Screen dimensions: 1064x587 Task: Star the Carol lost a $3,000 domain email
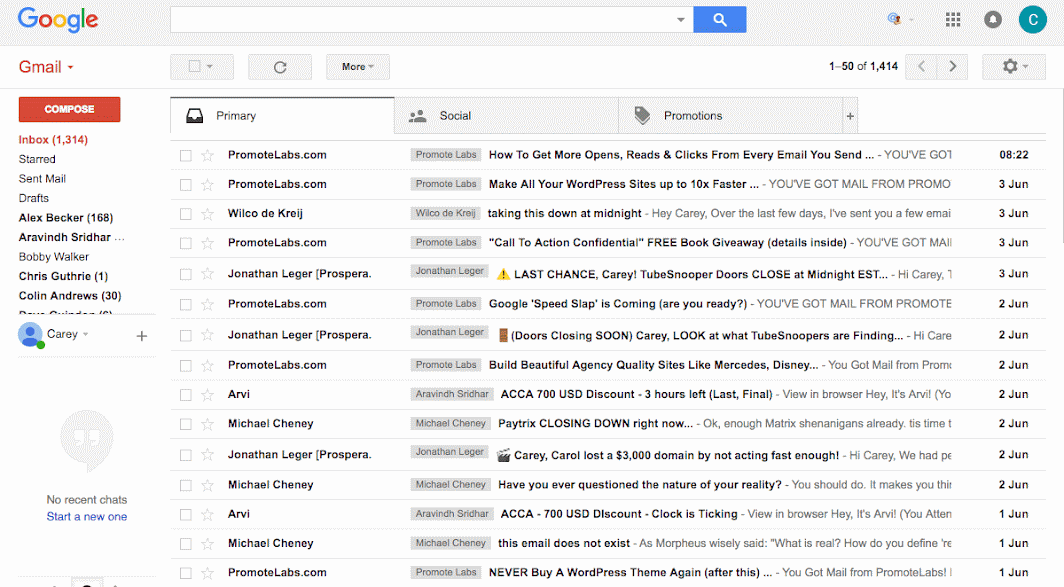(x=208, y=455)
